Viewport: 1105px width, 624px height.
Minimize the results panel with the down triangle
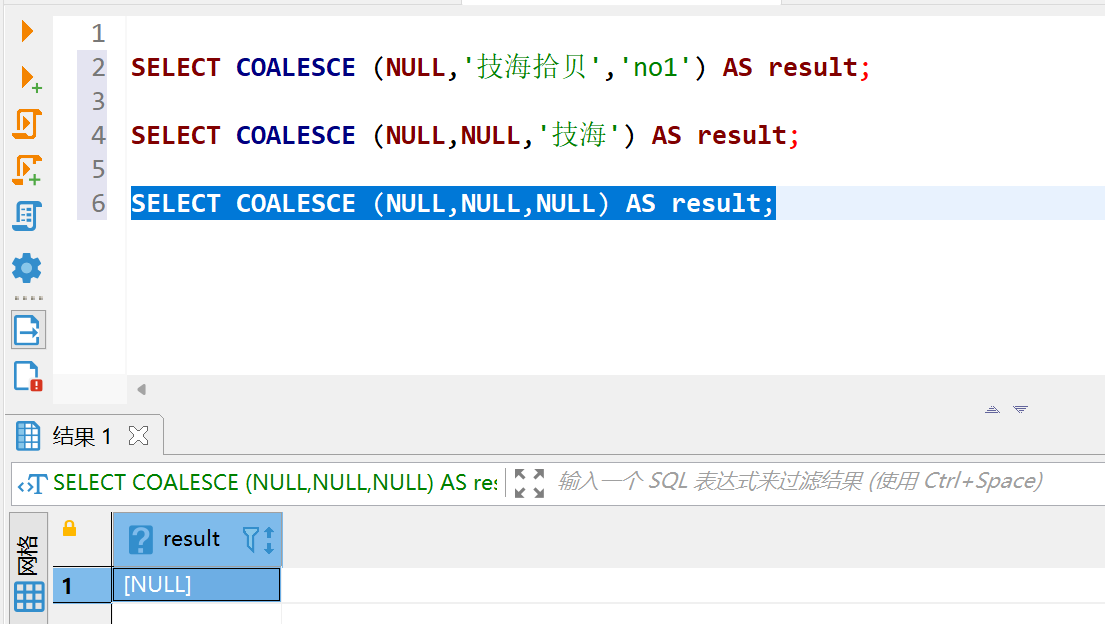coord(1020,410)
